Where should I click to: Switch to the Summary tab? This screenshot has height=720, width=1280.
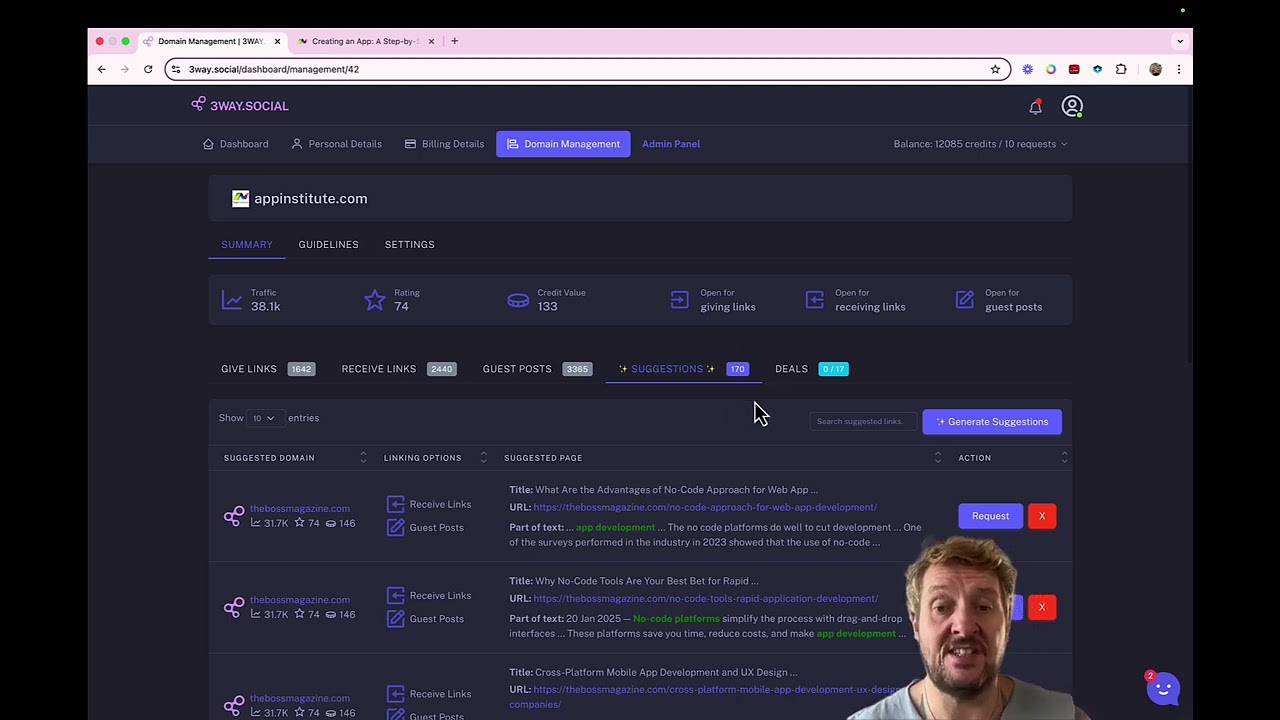[247, 244]
